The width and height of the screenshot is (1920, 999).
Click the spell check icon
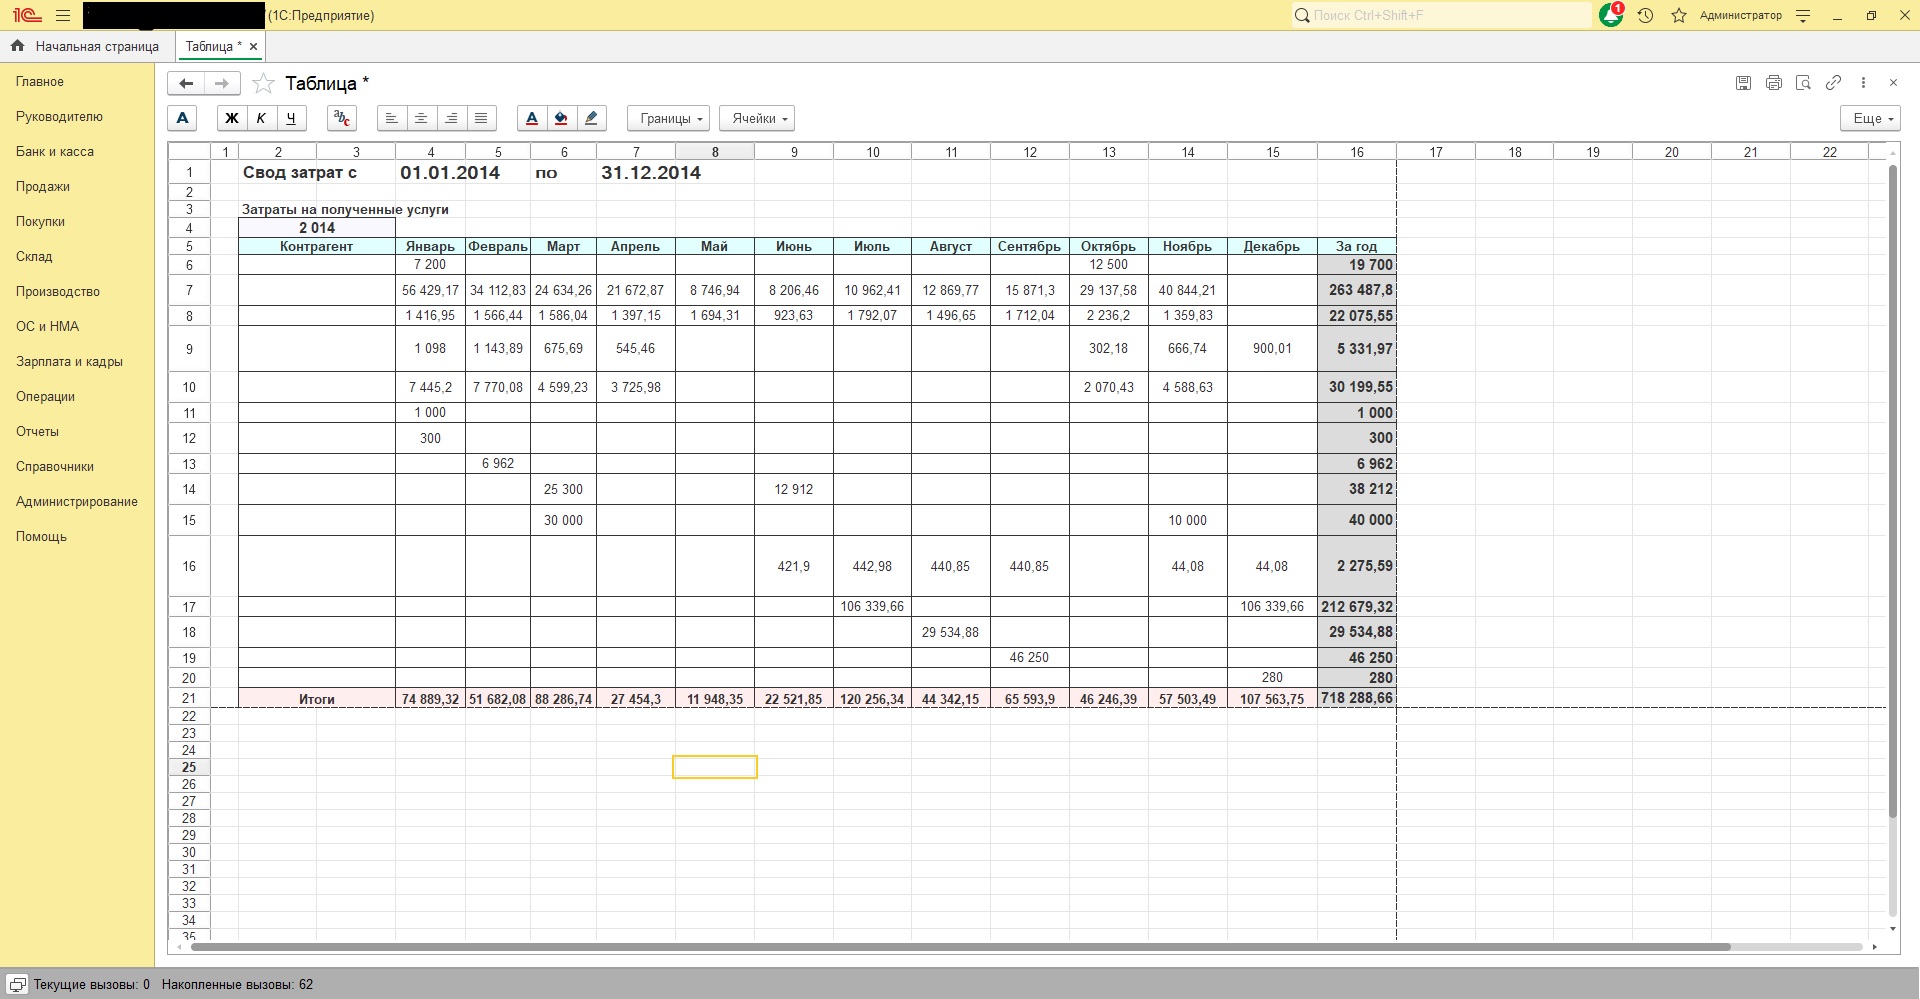click(342, 118)
